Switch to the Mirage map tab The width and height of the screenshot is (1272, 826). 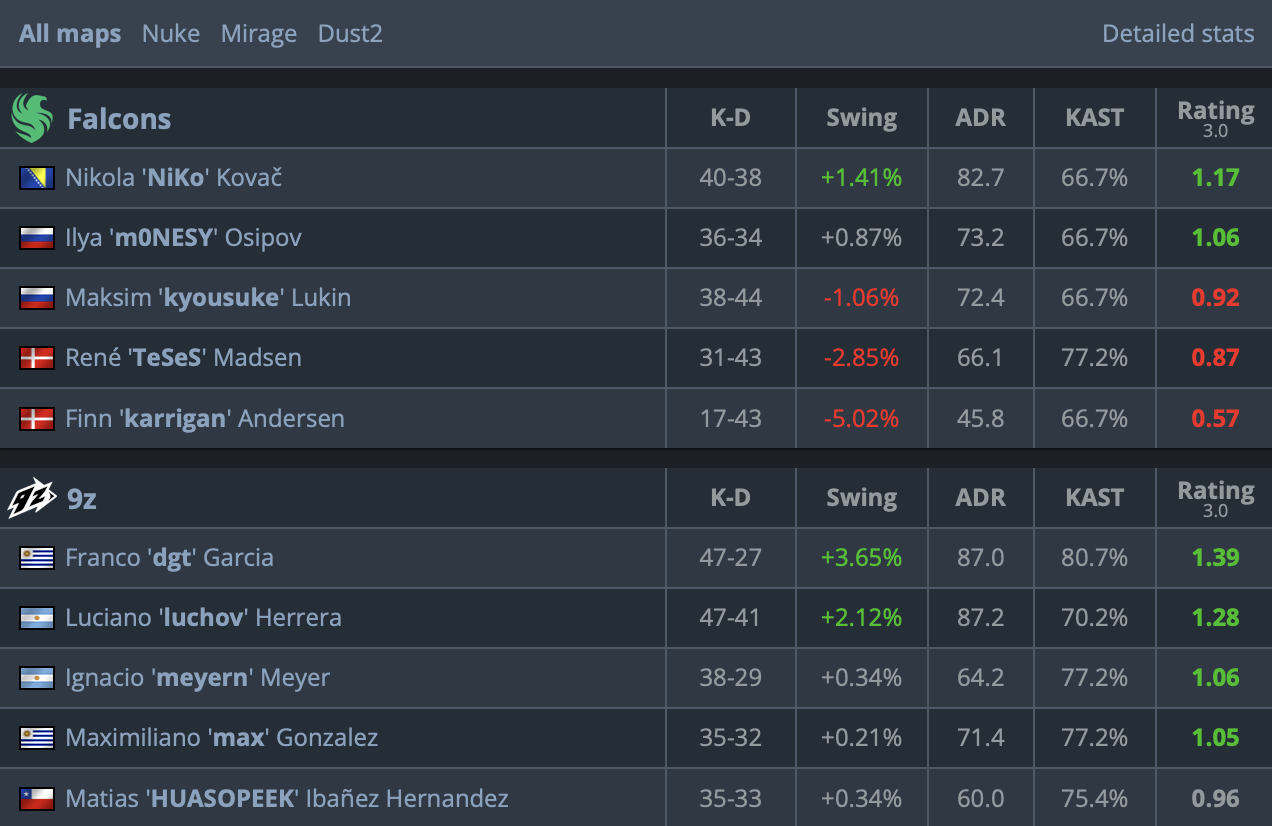pyautogui.click(x=259, y=34)
